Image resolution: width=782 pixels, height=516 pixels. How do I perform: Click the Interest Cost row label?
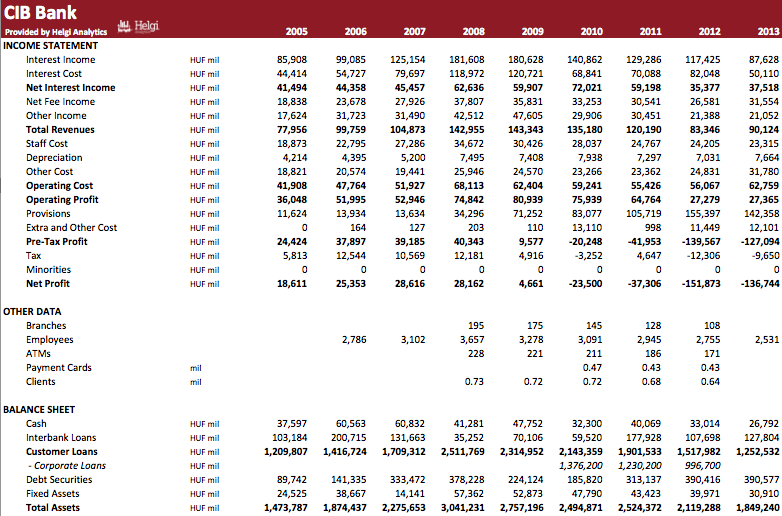(53, 74)
